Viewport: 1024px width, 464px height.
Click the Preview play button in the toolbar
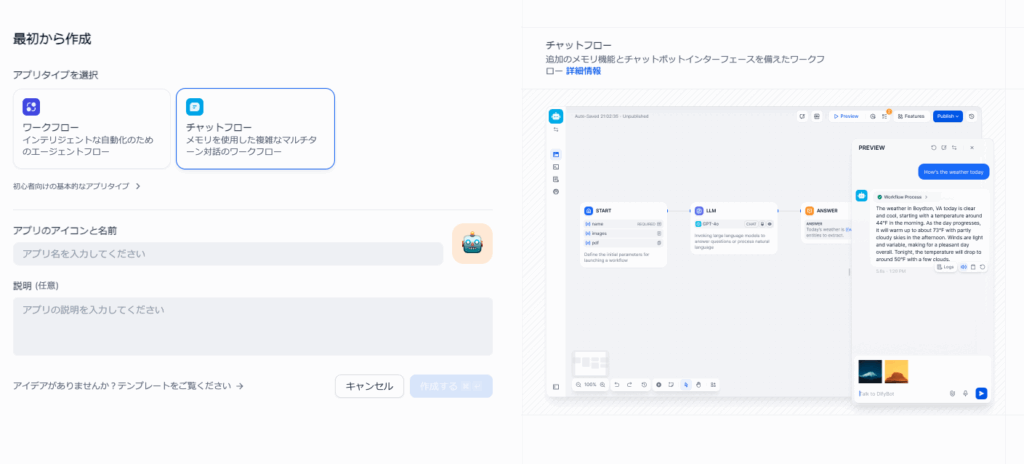click(x=845, y=116)
